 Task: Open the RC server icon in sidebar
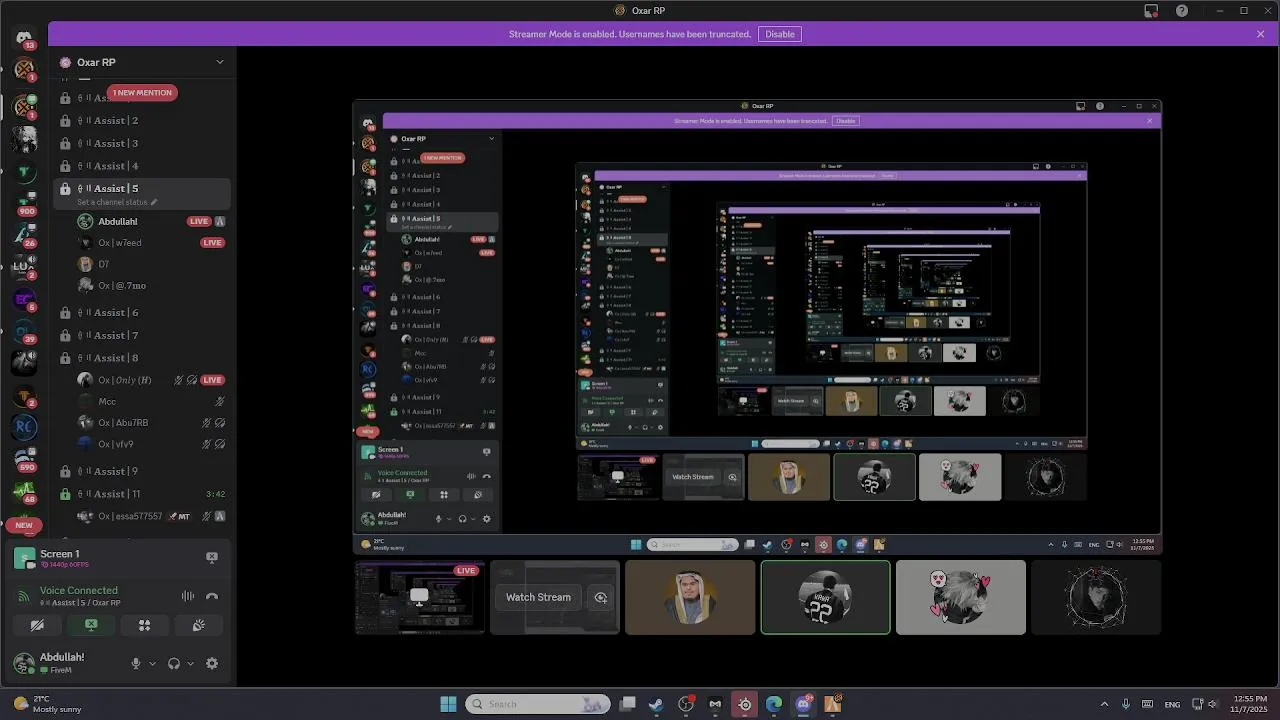point(25,427)
